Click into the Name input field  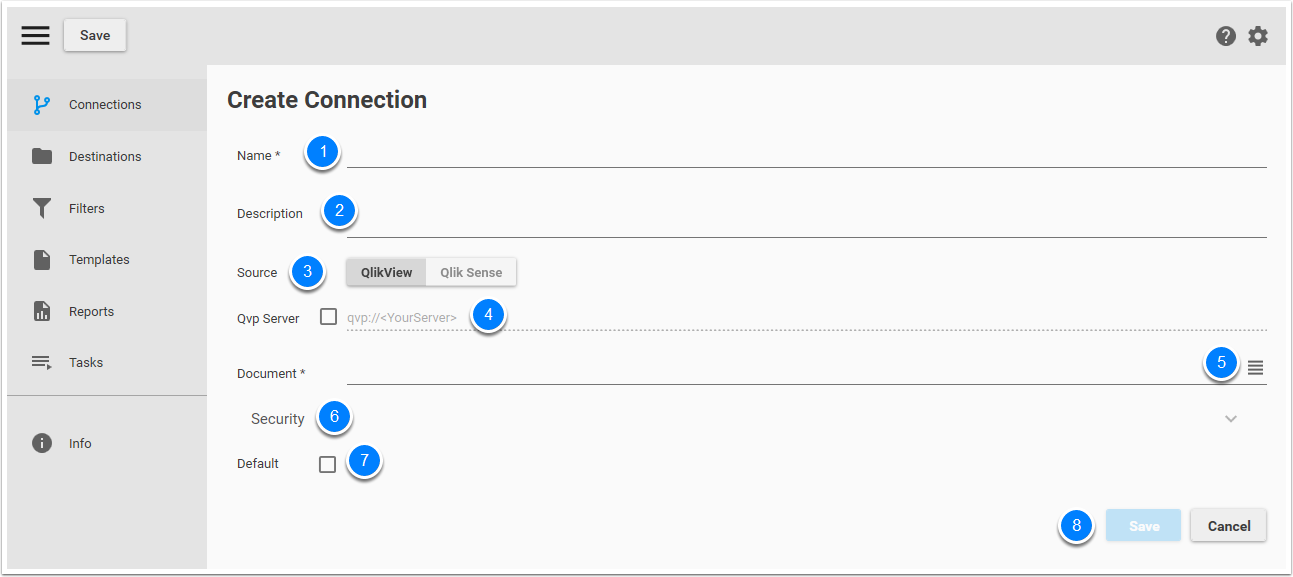pos(700,158)
